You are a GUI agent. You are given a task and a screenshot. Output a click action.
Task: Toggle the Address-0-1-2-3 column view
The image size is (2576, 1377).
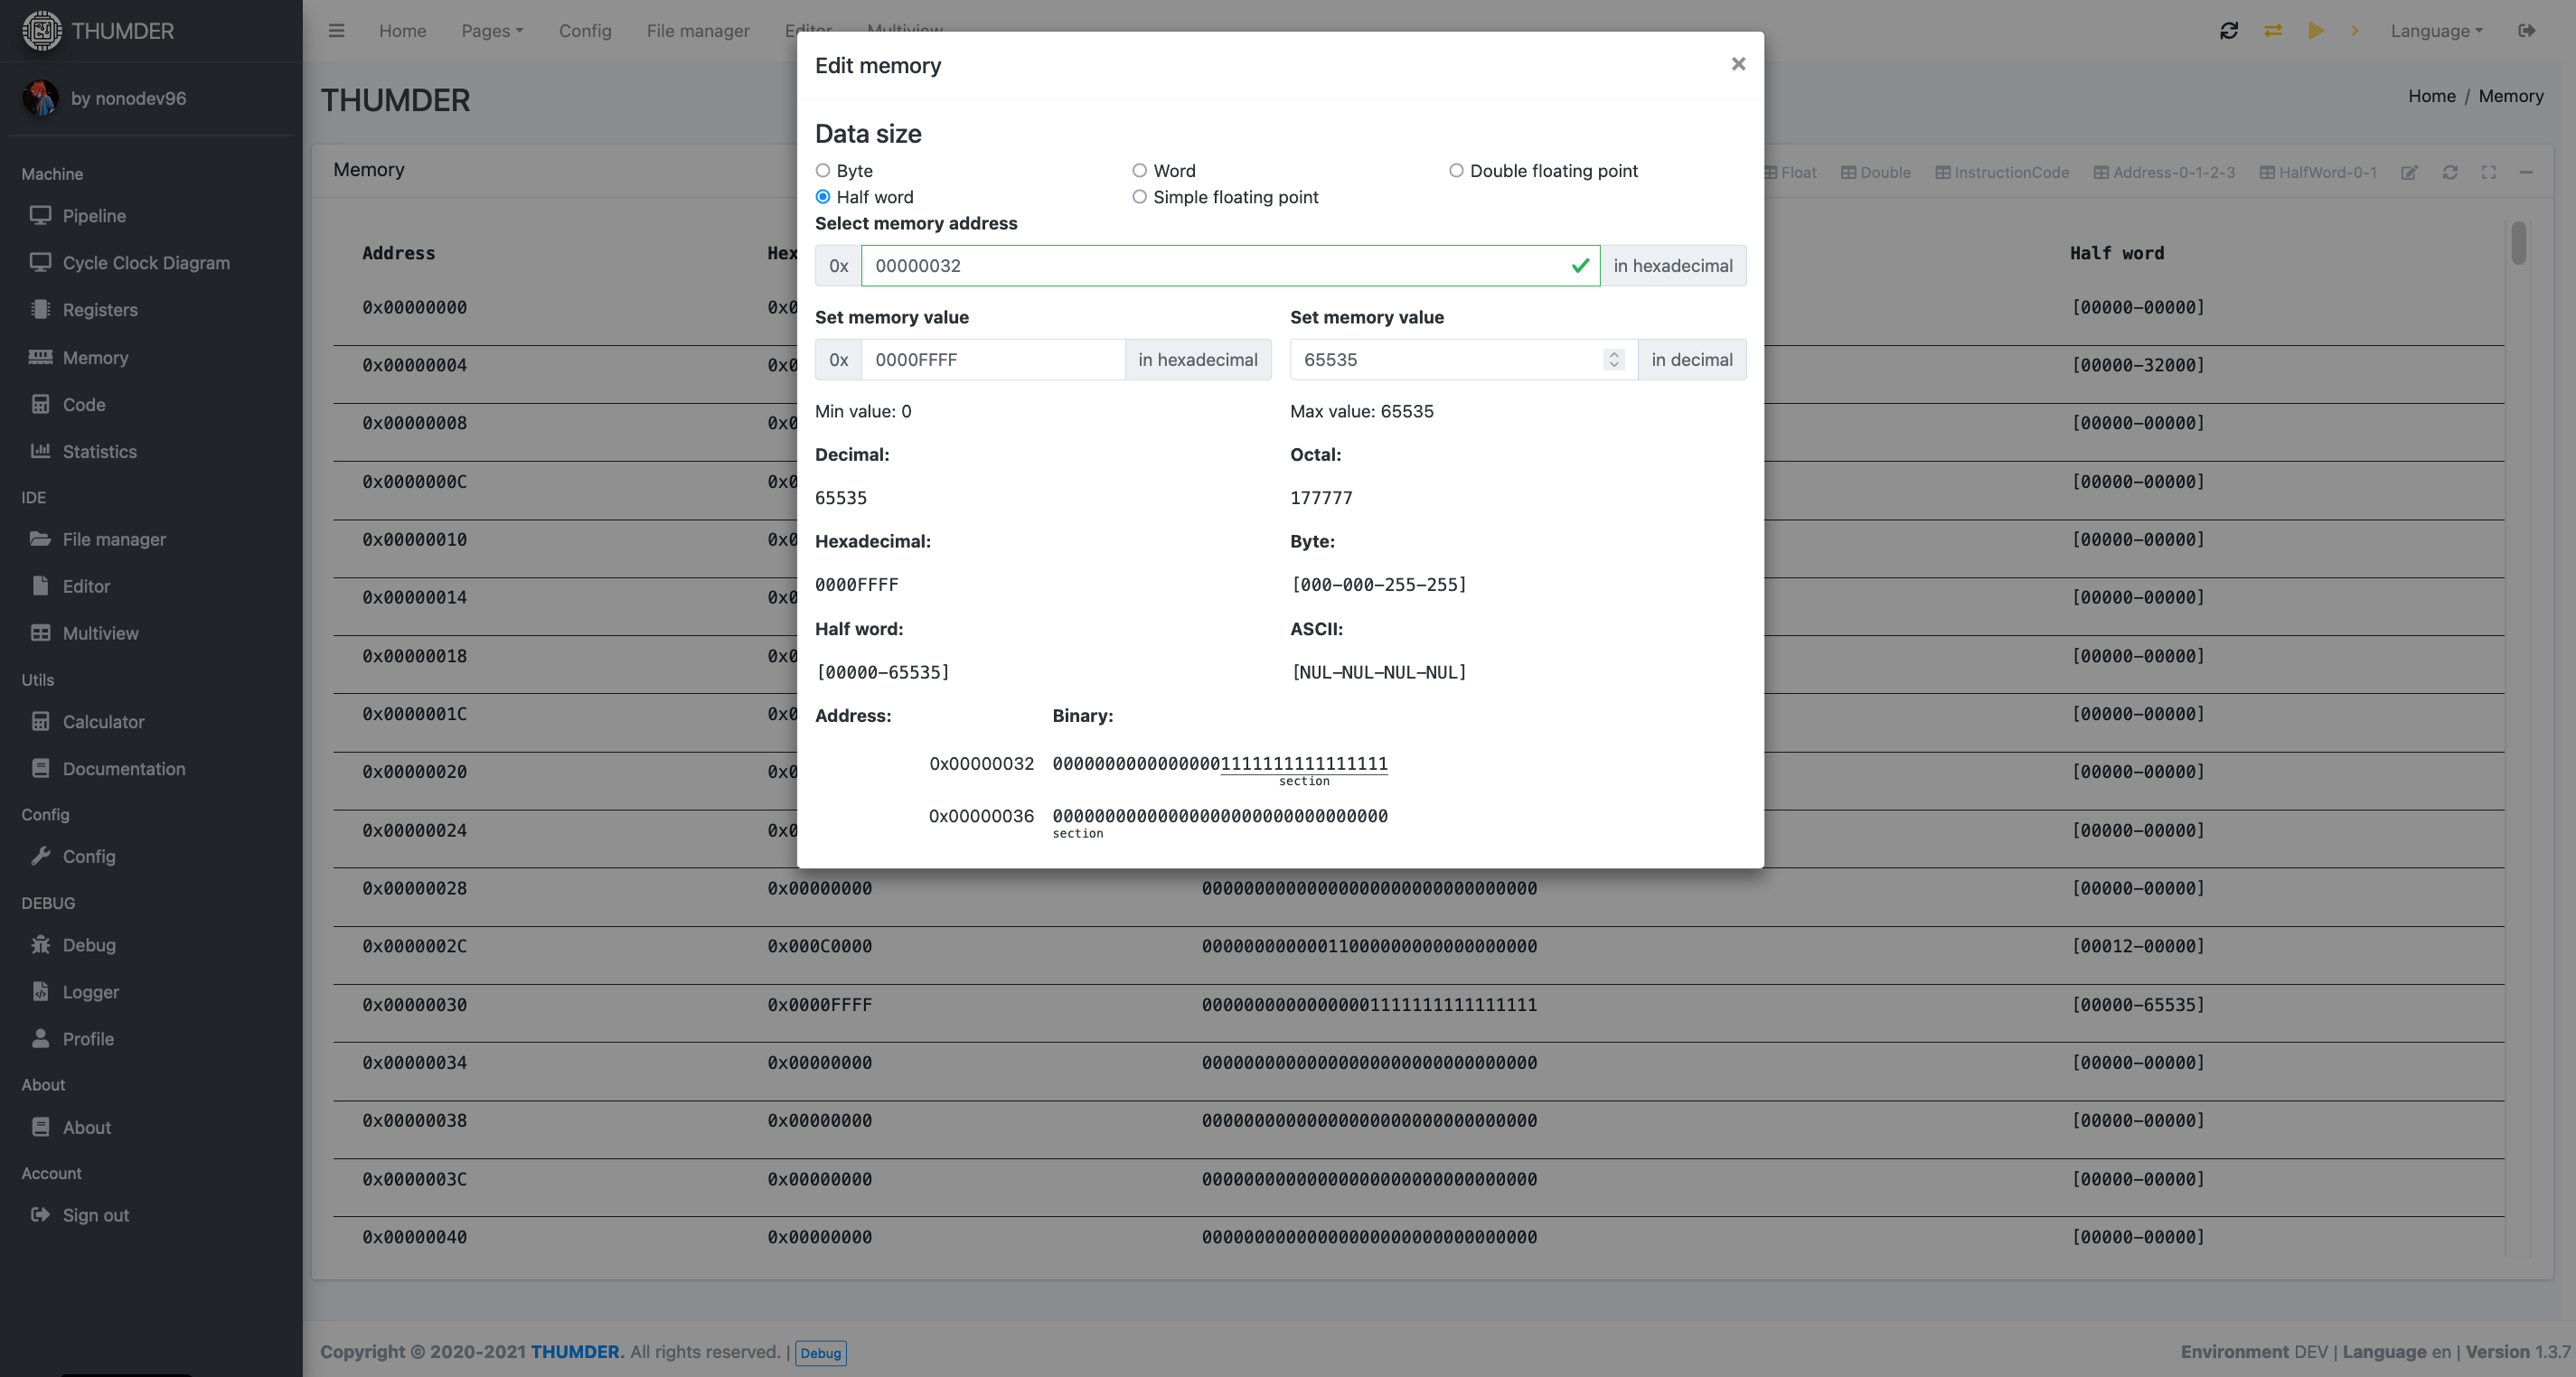pos(2164,172)
